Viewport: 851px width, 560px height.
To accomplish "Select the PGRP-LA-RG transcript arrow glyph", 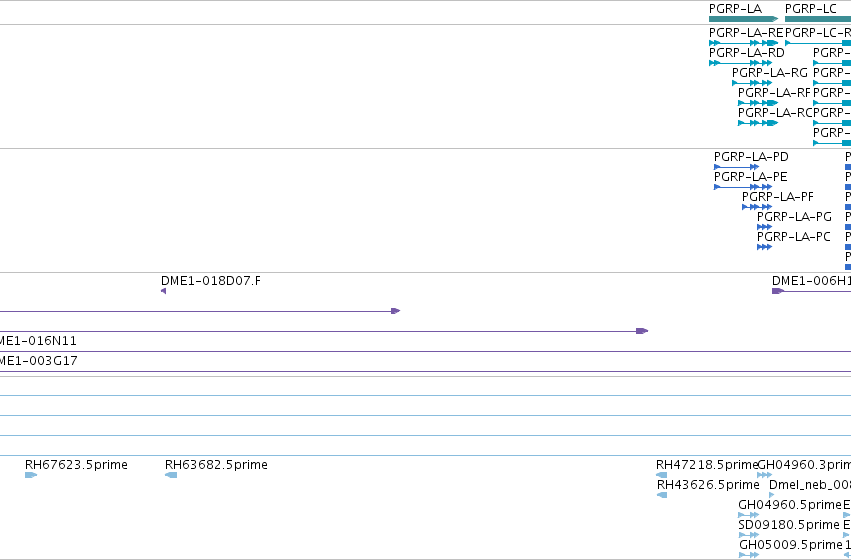I will [752, 83].
